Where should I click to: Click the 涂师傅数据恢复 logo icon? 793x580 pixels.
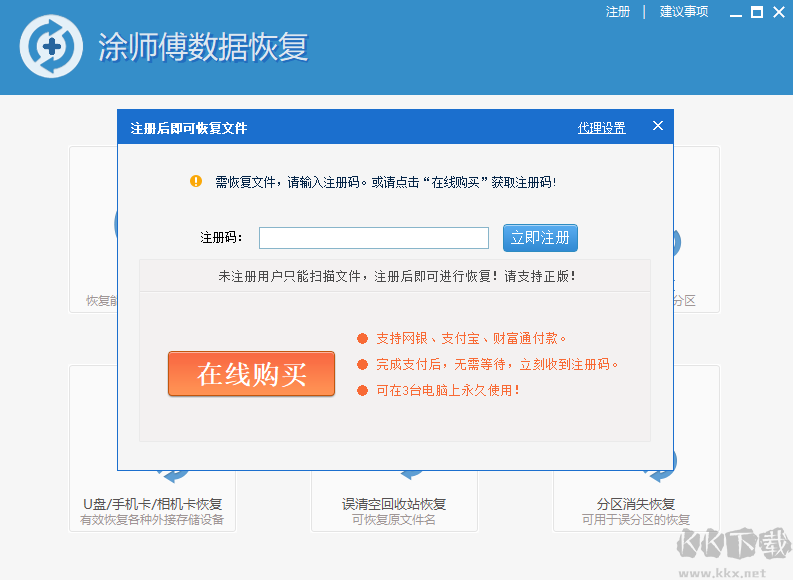(x=51, y=47)
